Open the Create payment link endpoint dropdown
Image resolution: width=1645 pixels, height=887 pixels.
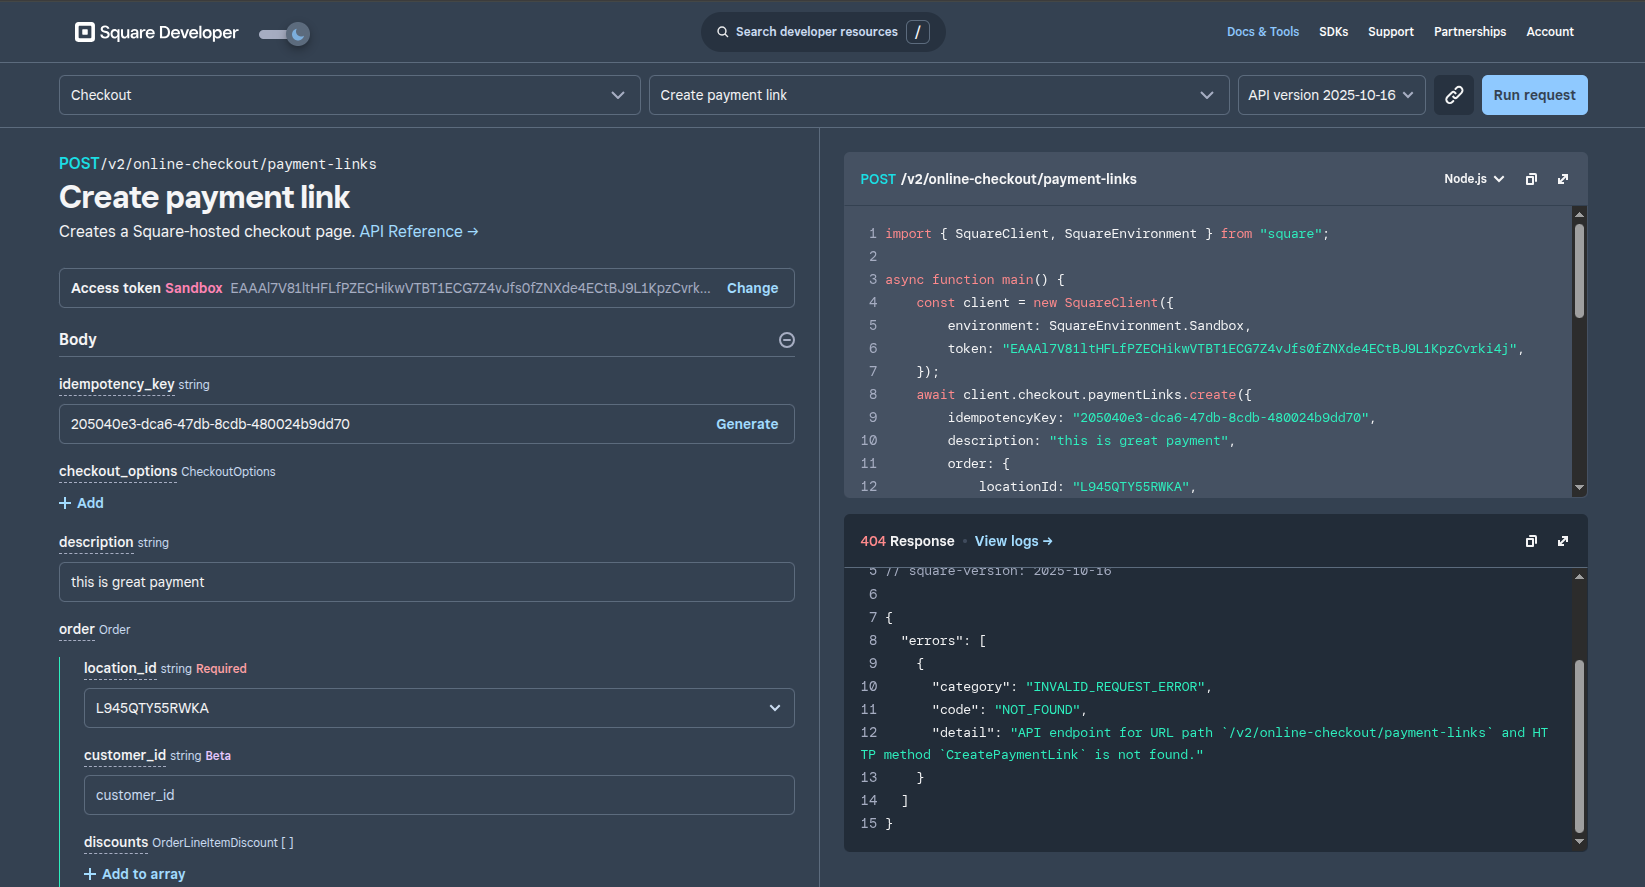click(x=938, y=95)
